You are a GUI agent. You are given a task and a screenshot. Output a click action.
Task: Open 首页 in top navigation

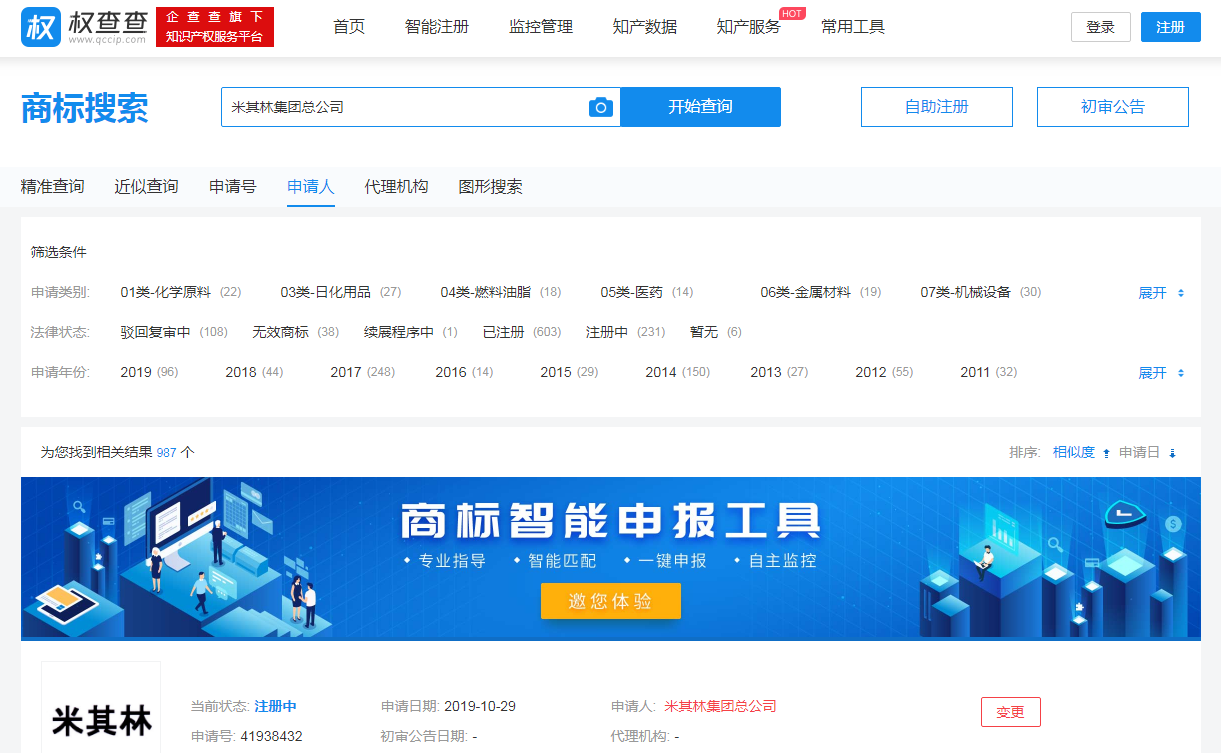(x=349, y=27)
